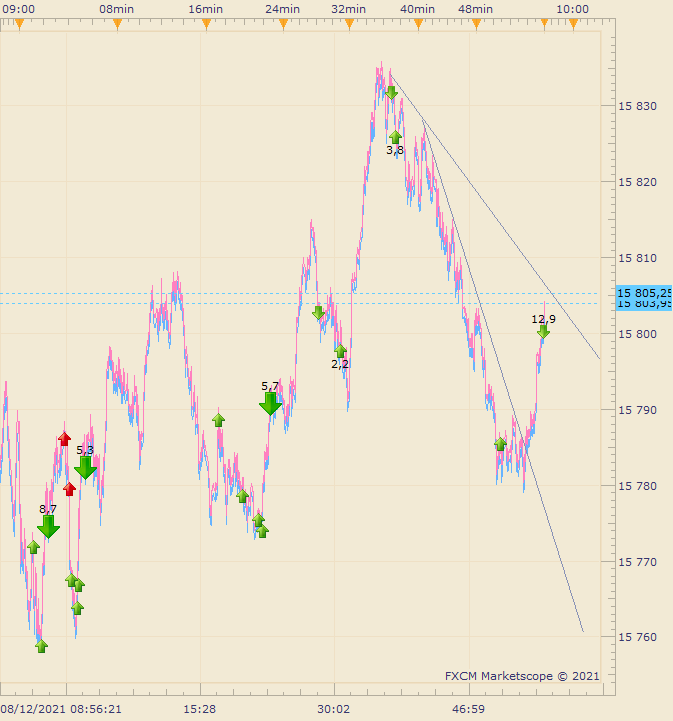Screen dimensions: 673x721
Task: Select the orange triangle marker under 10:00
Action: 573,24
